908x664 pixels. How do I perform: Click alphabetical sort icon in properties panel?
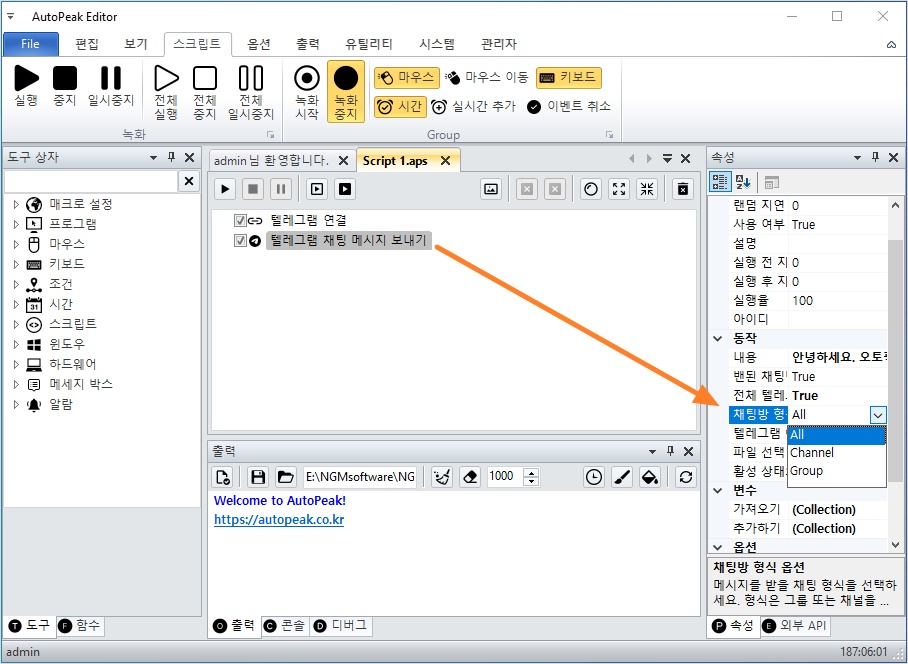tap(743, 182)
